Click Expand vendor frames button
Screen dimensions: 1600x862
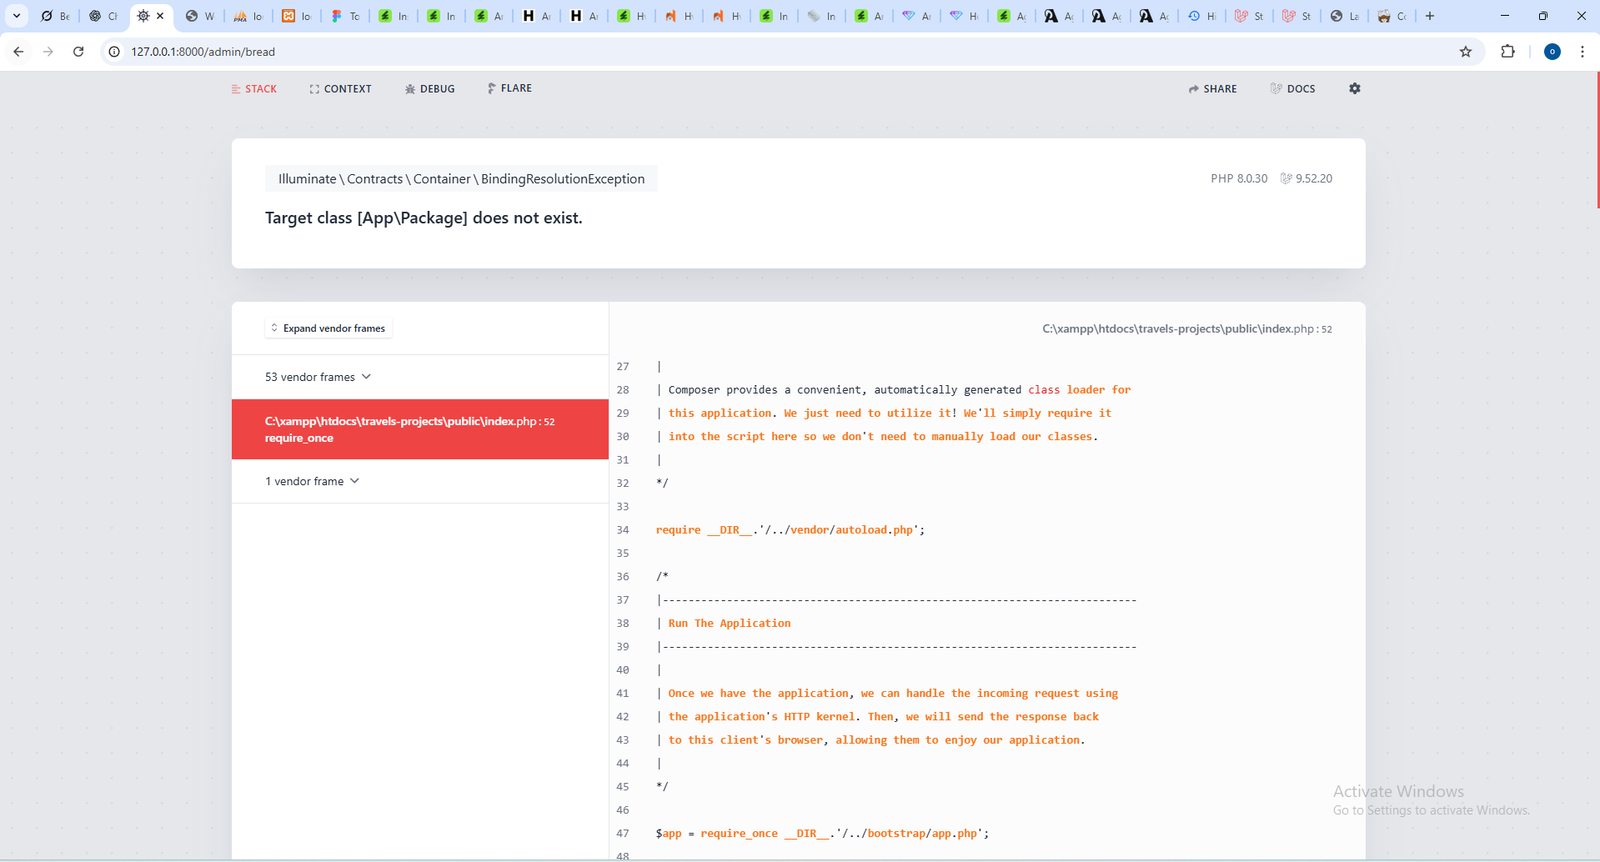pos(328,328)
